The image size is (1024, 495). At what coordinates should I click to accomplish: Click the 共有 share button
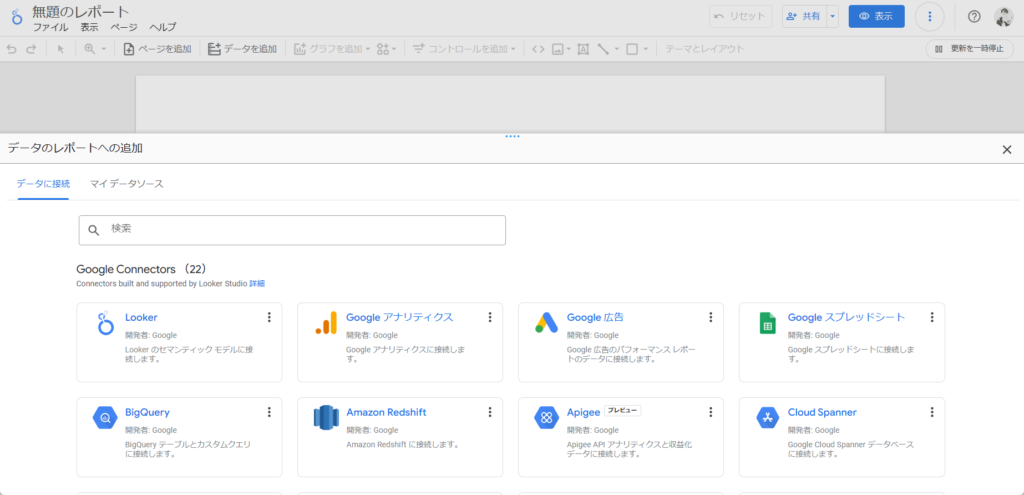[804, 17]
